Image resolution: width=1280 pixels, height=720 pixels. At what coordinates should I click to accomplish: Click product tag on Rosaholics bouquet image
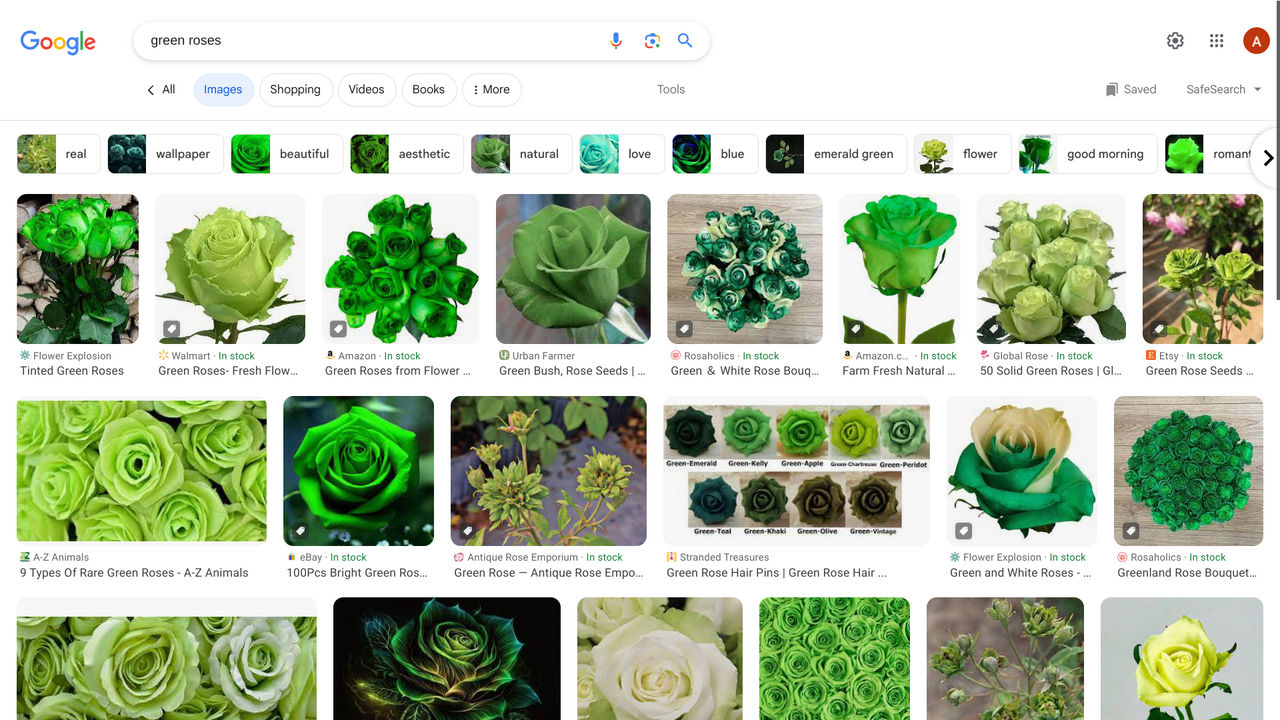click(x=684, y=328)
